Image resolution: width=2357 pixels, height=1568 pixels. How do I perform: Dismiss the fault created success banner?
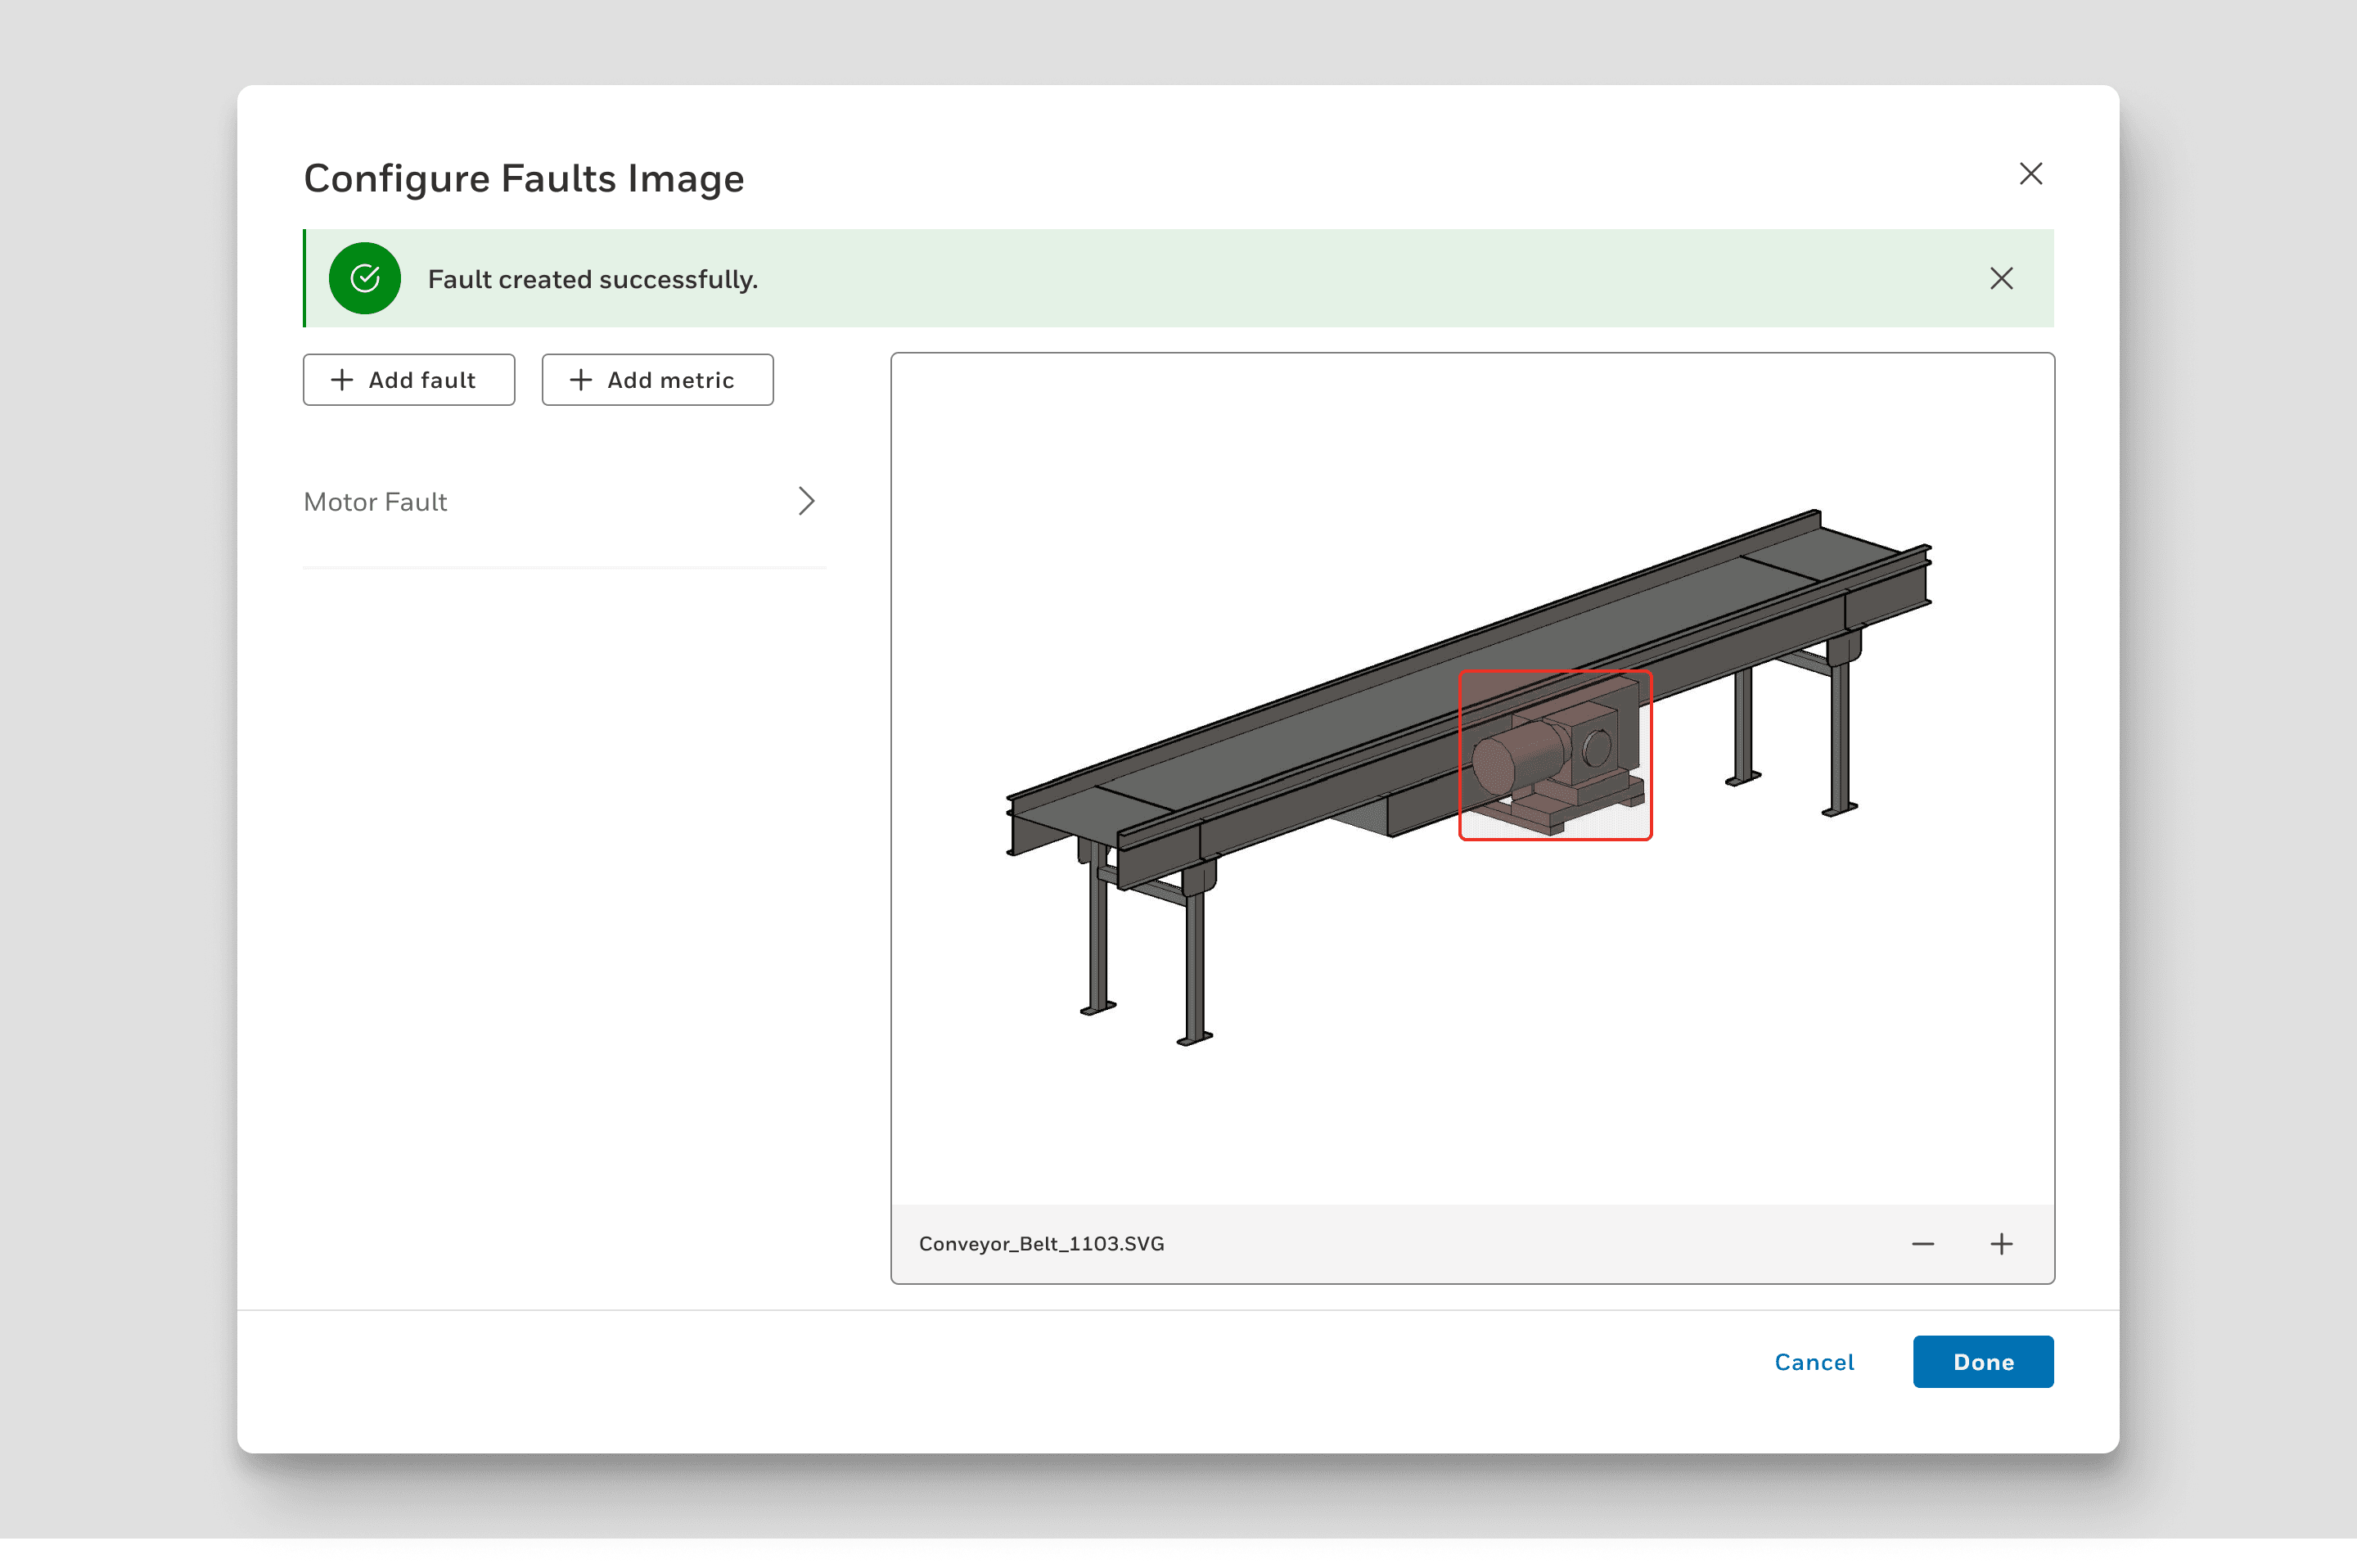[x=2001, y=278]
